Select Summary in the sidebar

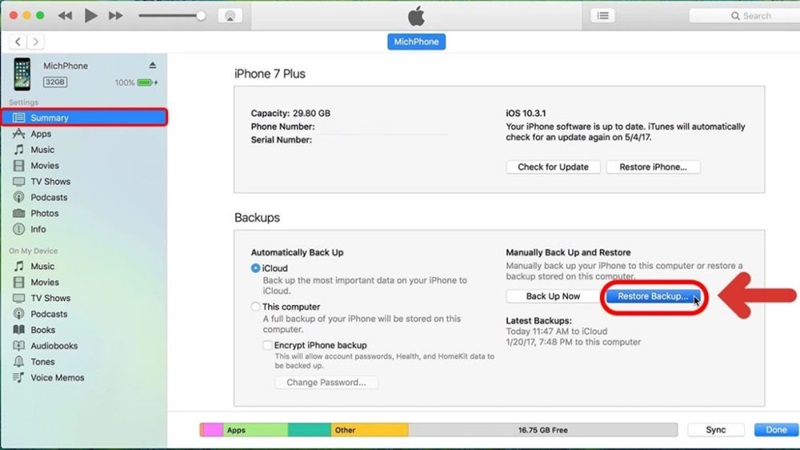pos(49,118)
